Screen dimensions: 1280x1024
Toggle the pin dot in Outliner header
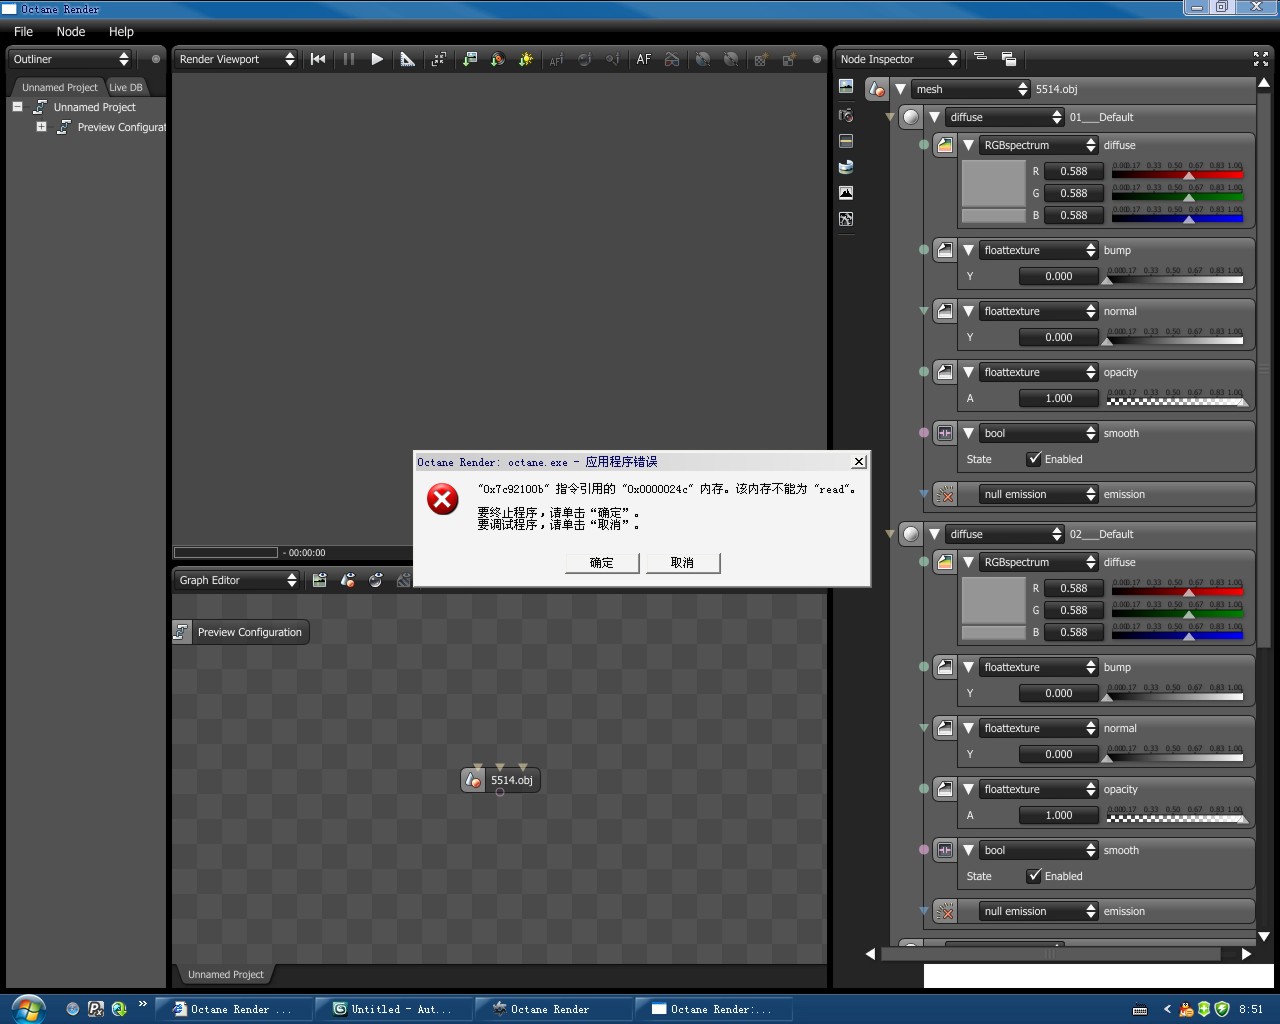coord(155,59)
